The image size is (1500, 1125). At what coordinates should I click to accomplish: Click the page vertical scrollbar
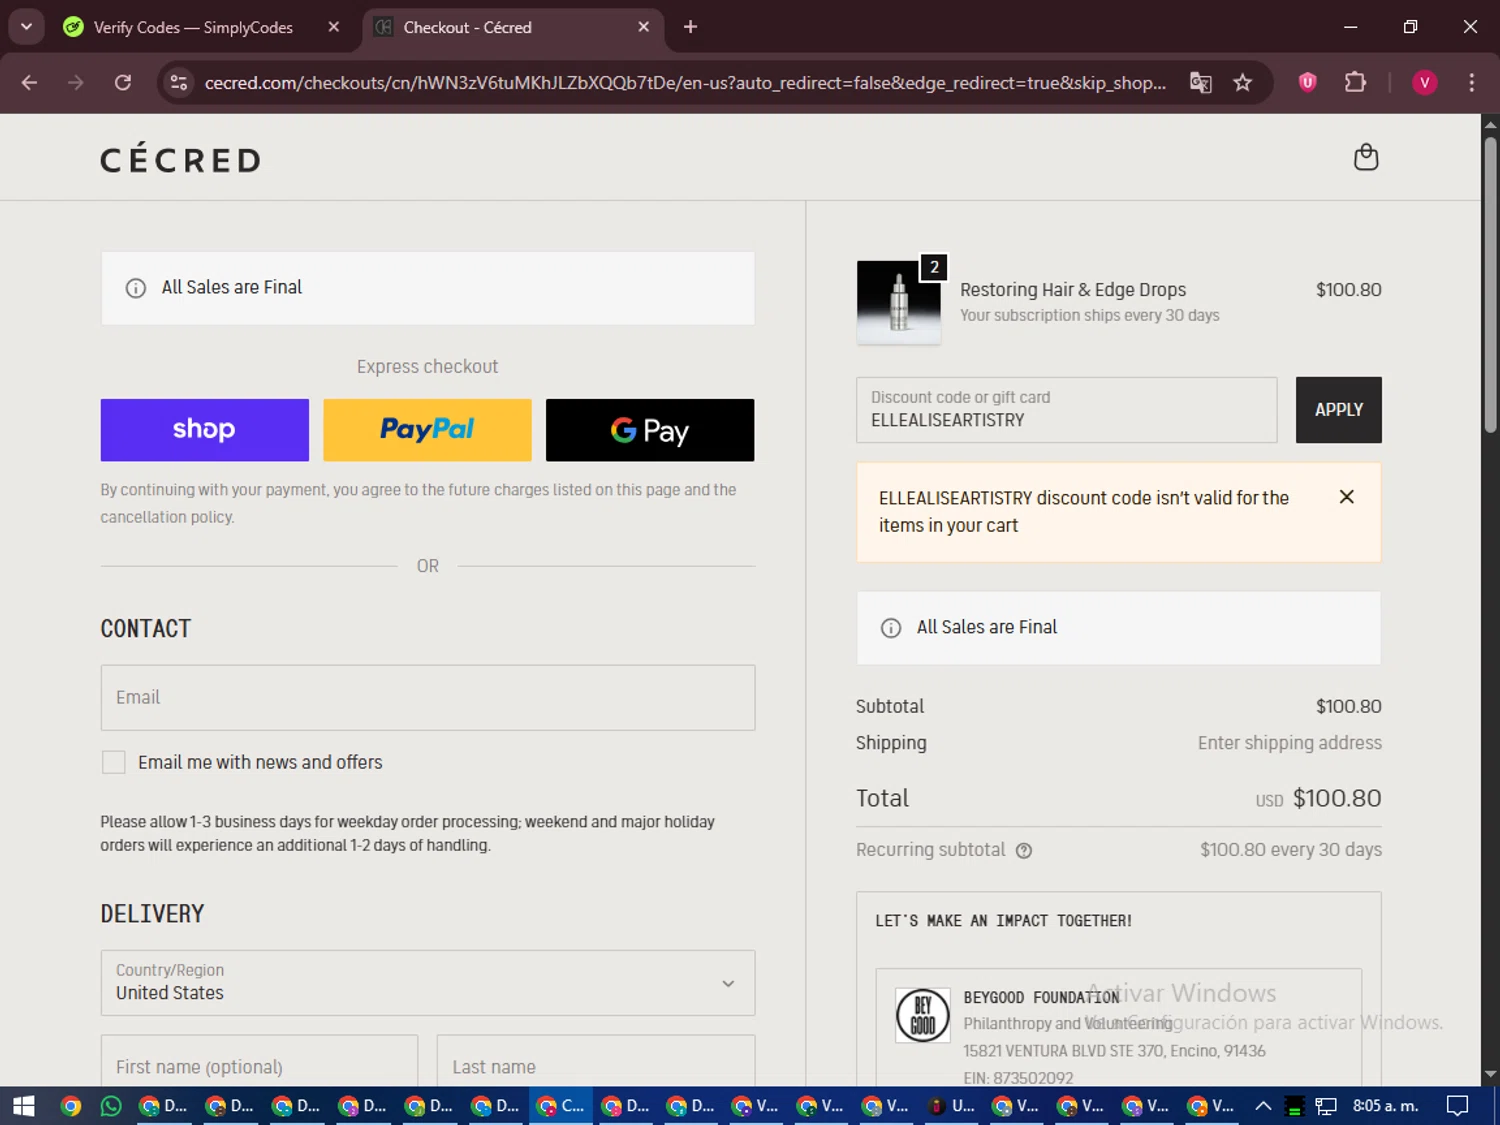(1490, 284)
